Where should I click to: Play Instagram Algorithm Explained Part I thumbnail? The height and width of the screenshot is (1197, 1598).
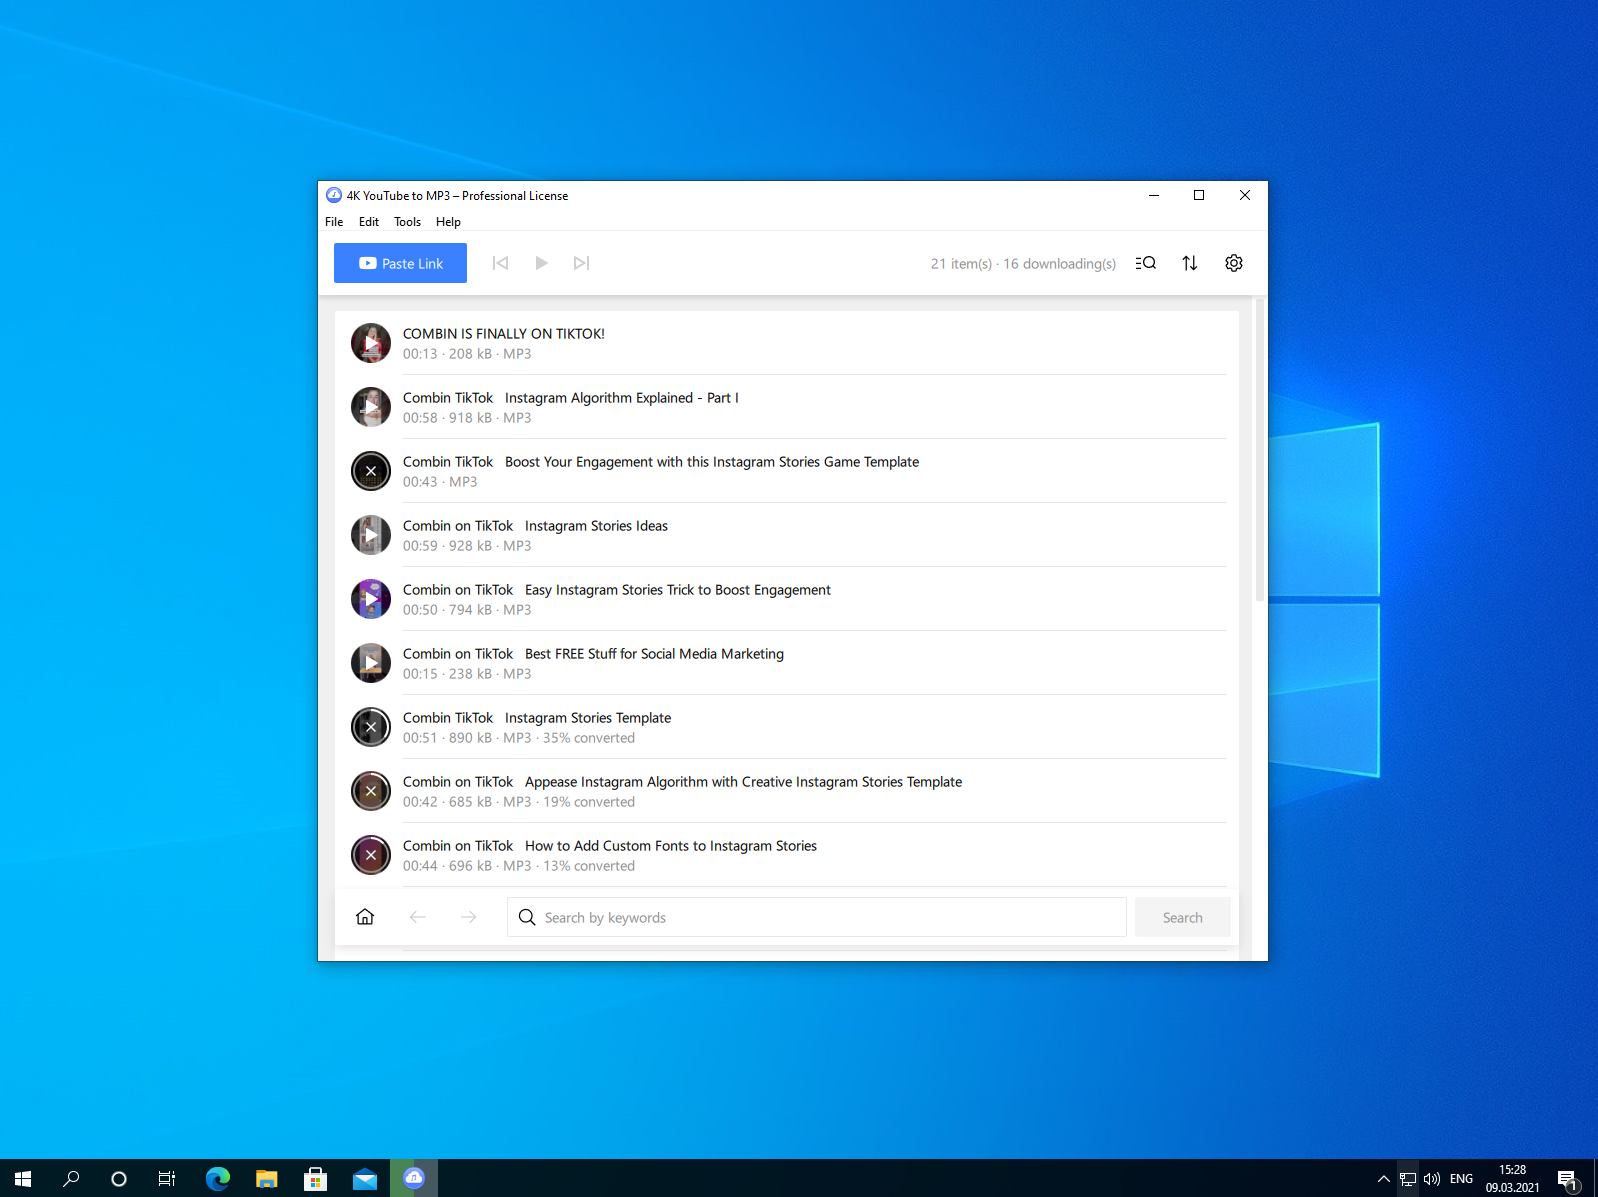point(371,407)
